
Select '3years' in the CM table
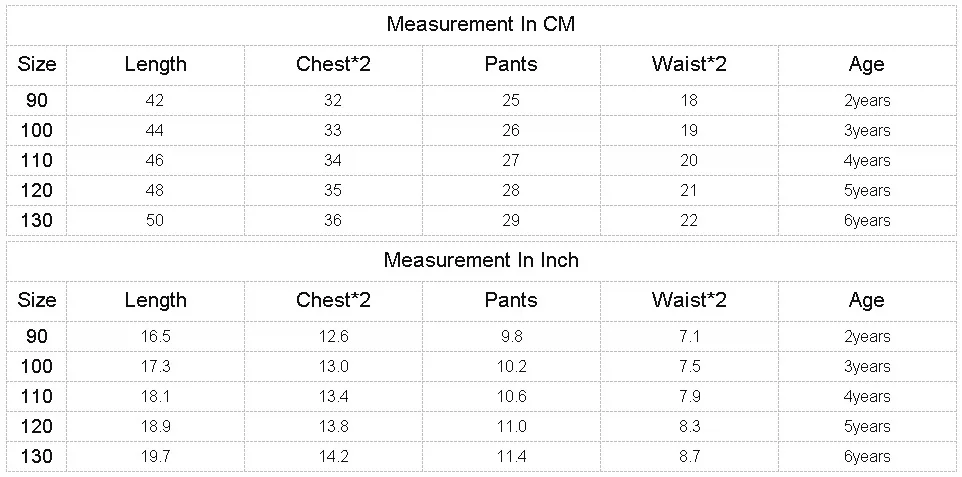point(867,130)
